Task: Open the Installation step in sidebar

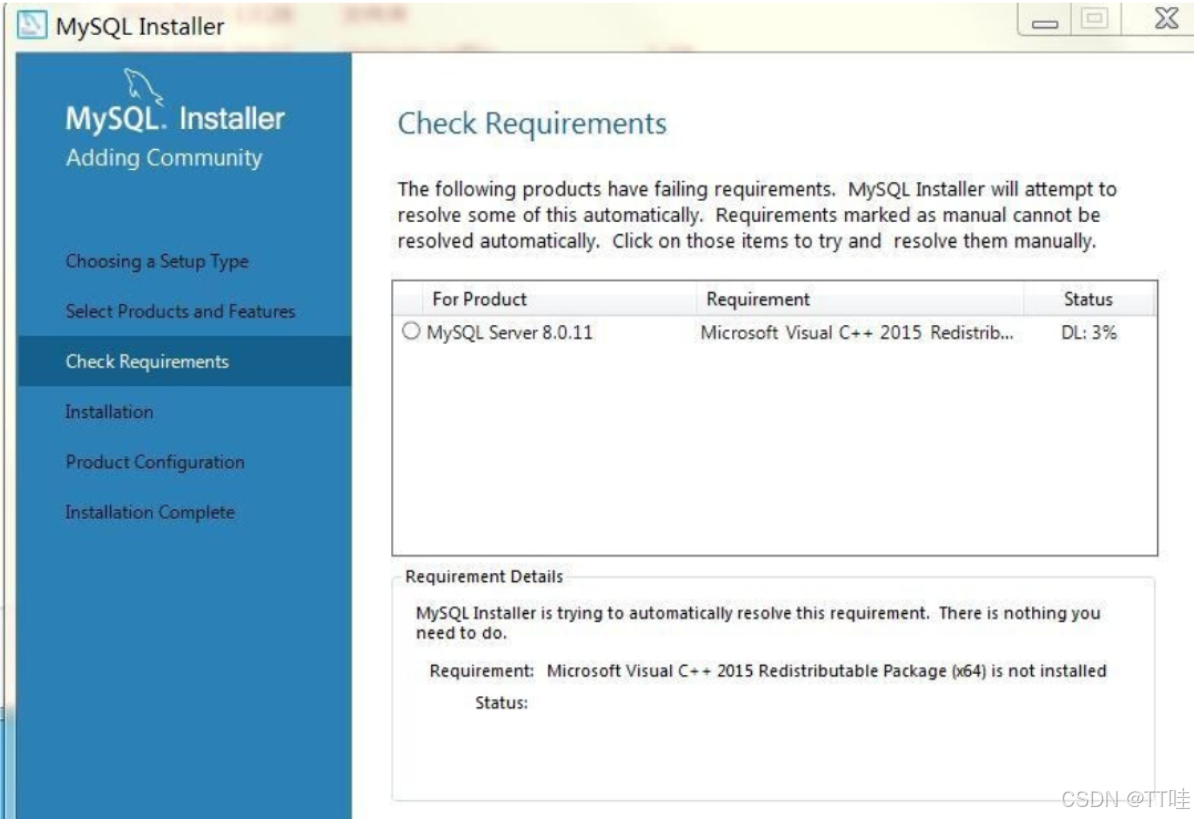Action: [x=109, y=412]
